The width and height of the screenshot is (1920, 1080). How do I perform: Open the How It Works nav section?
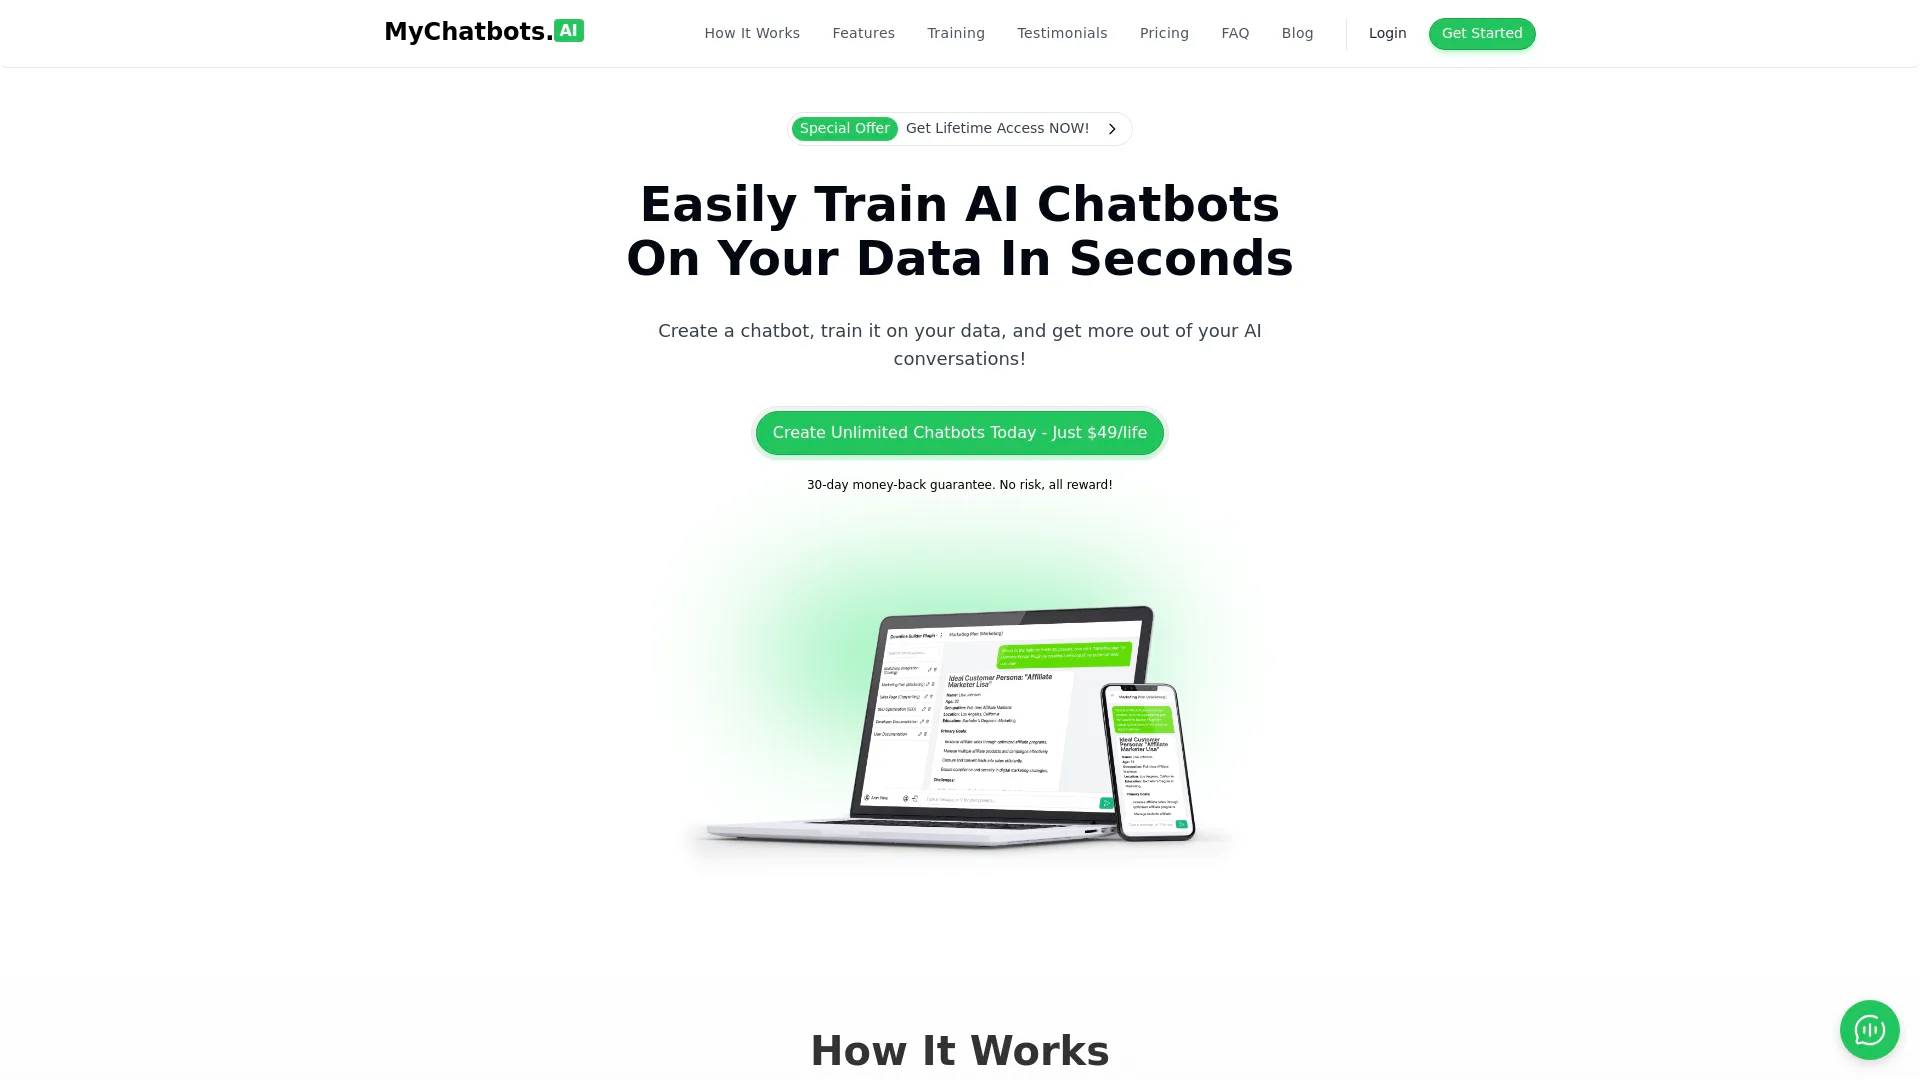[752, 32]
